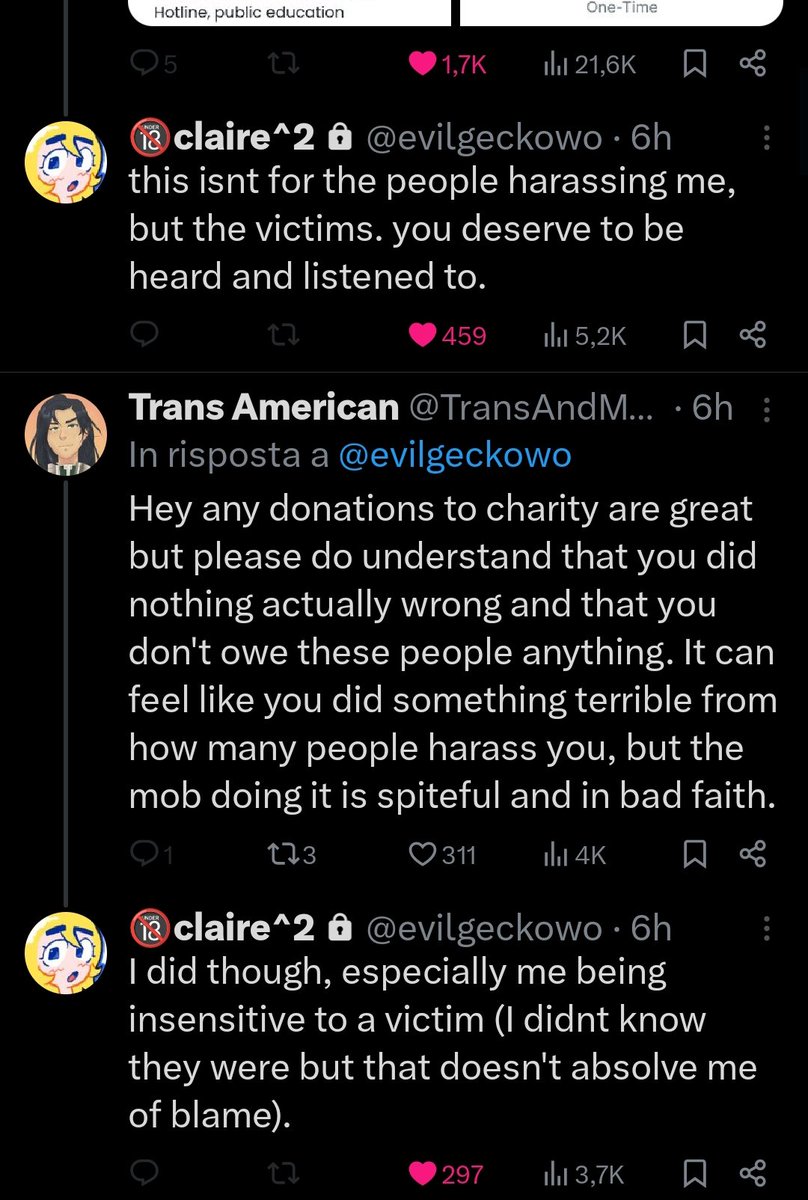The image size is (808, 1200).
Task: Open more options on last claire^2 tweet
Action: (767, 929)
